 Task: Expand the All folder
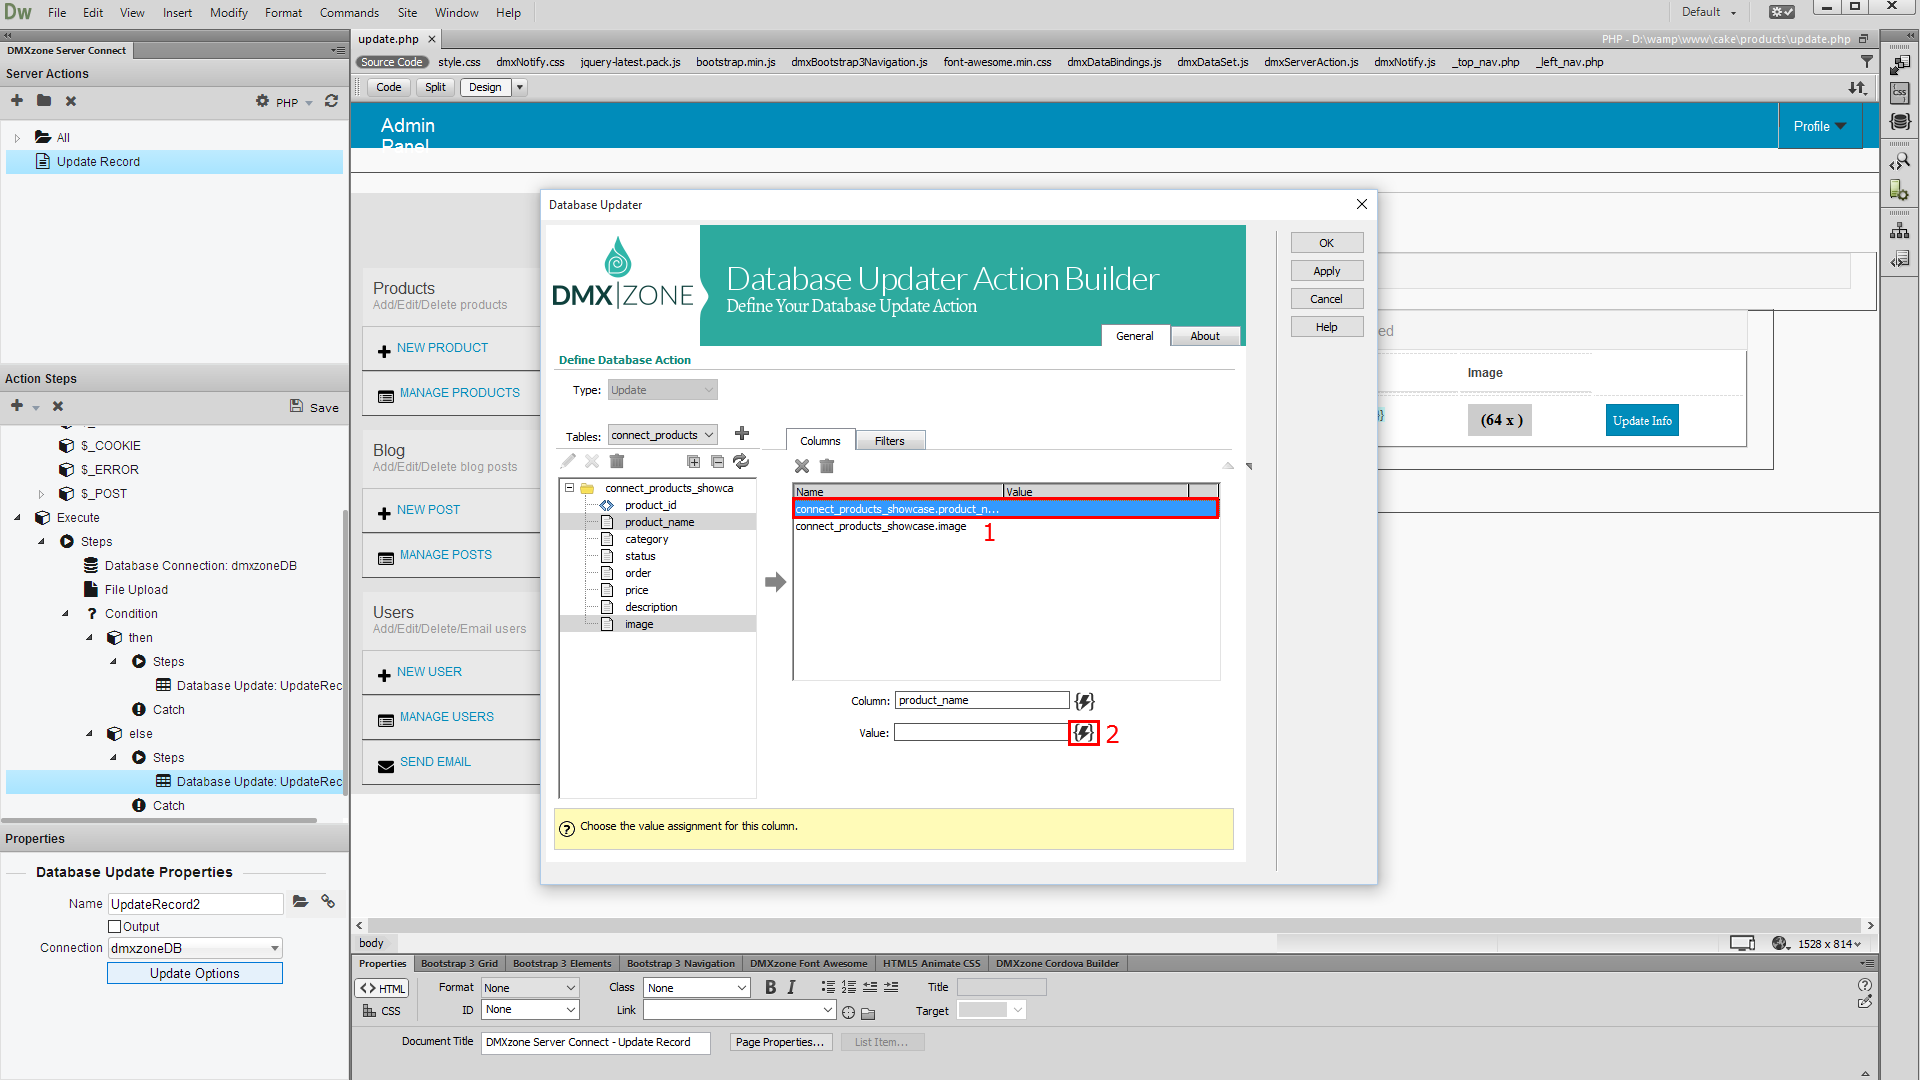[x=17, y=138]
